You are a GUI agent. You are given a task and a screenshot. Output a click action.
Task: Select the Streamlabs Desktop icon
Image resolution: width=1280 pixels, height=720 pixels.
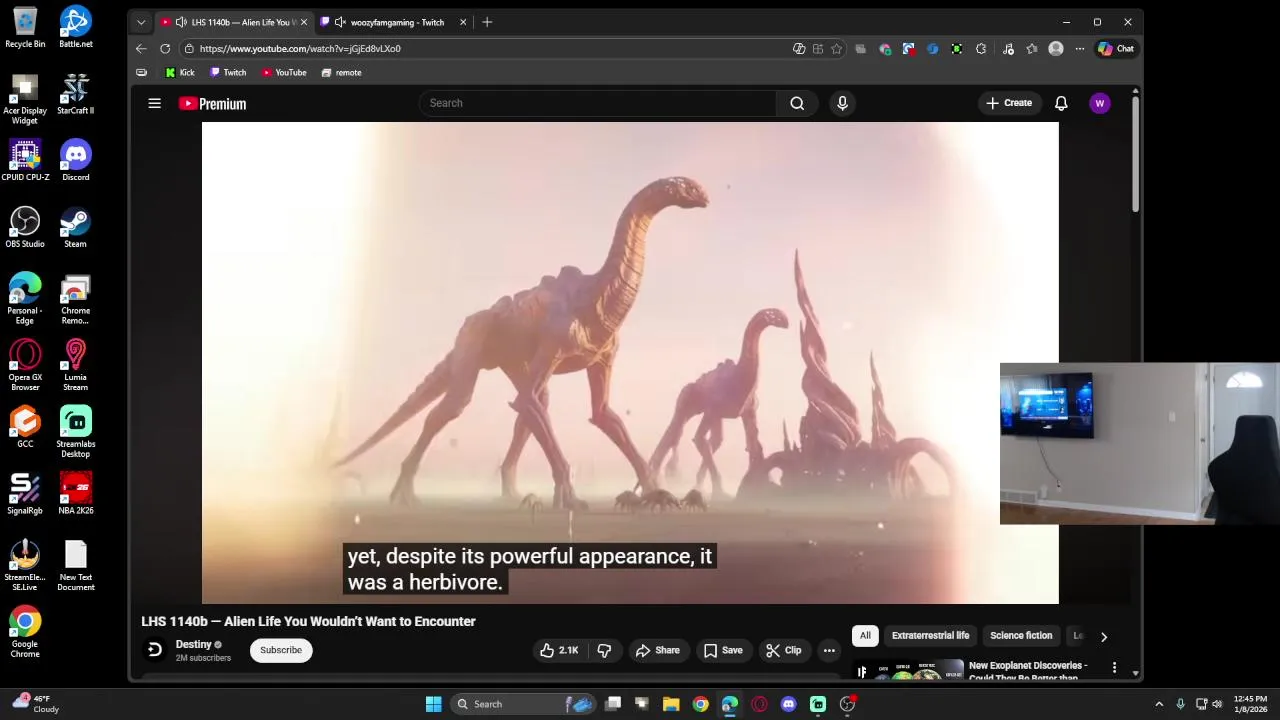[x=75, y=432]
